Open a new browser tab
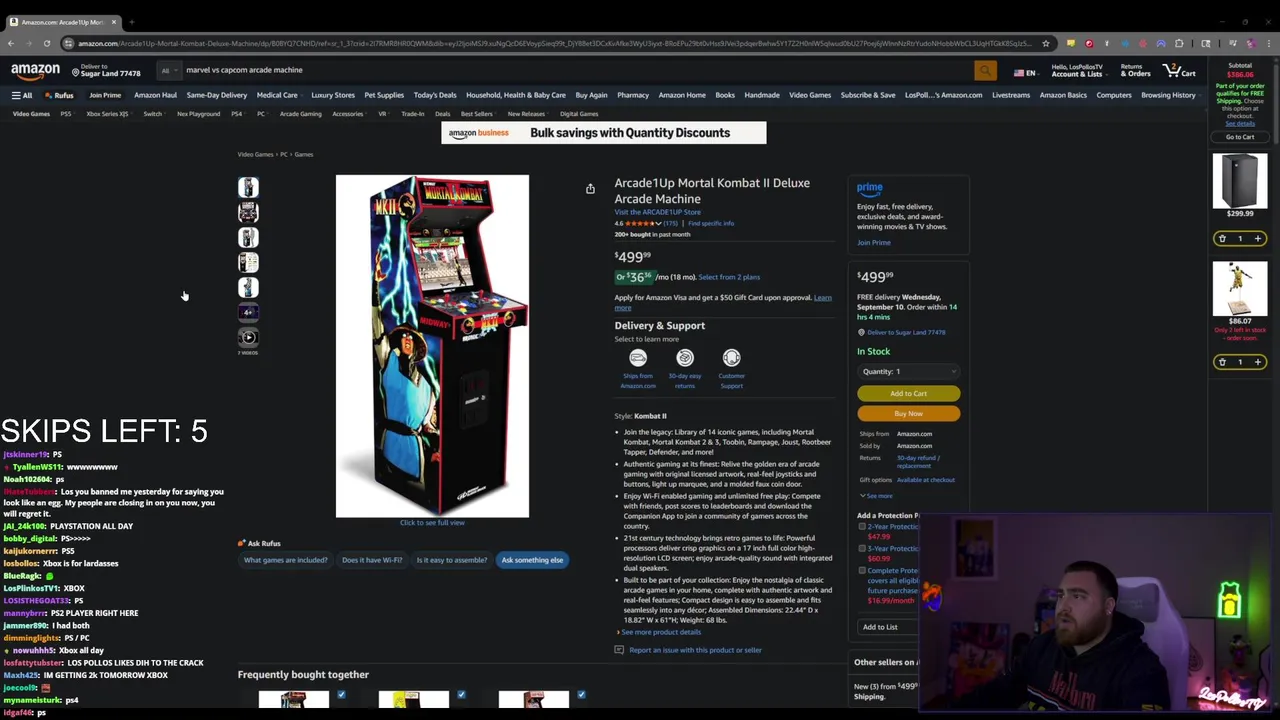 (131, 22)
